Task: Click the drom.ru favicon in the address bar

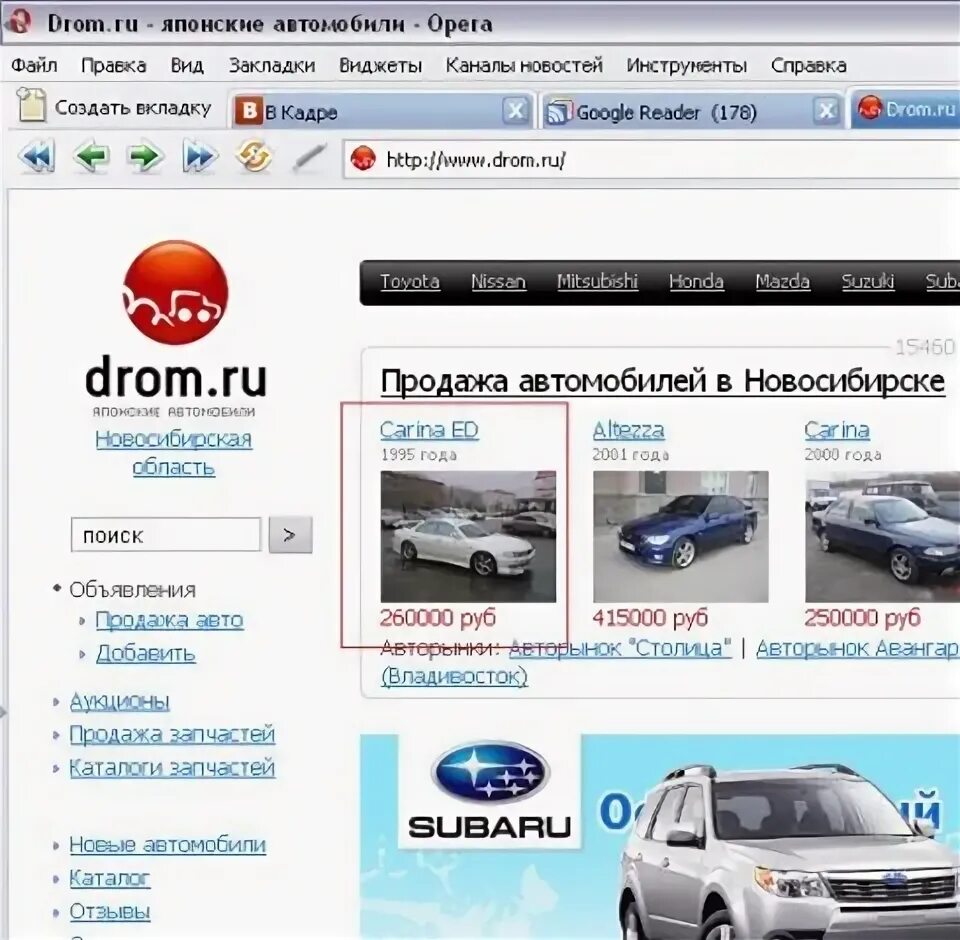Action: [362, 159]
